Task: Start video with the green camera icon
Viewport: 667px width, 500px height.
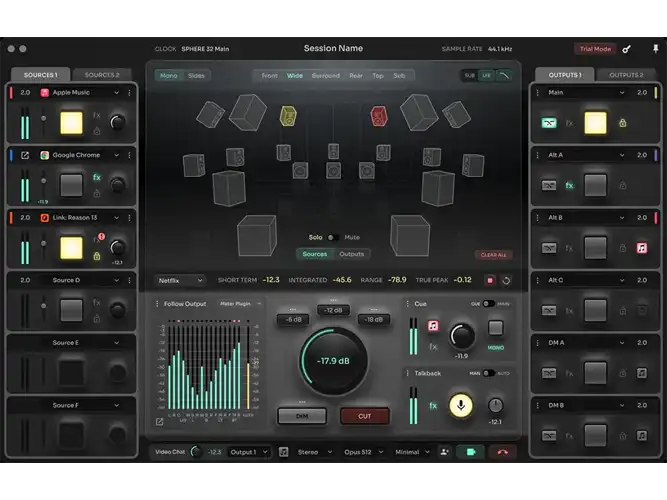Action: tap(471, 452)
